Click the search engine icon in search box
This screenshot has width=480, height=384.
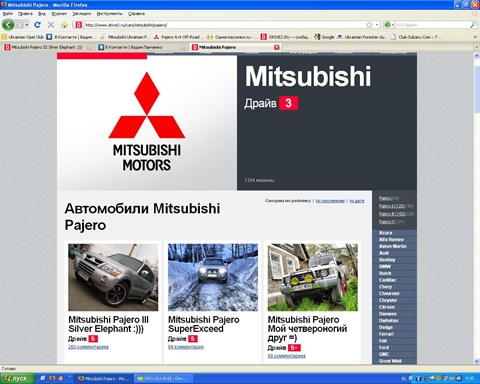pos(387,25)
